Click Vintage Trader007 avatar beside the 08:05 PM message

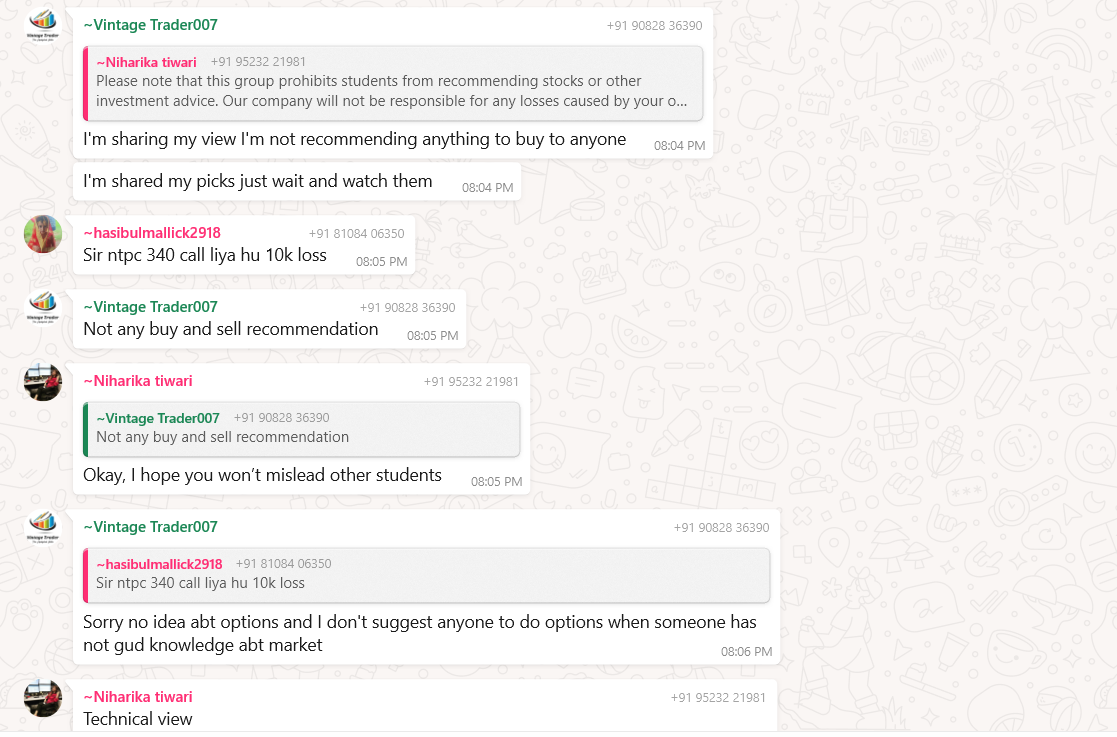pos(43,307)
